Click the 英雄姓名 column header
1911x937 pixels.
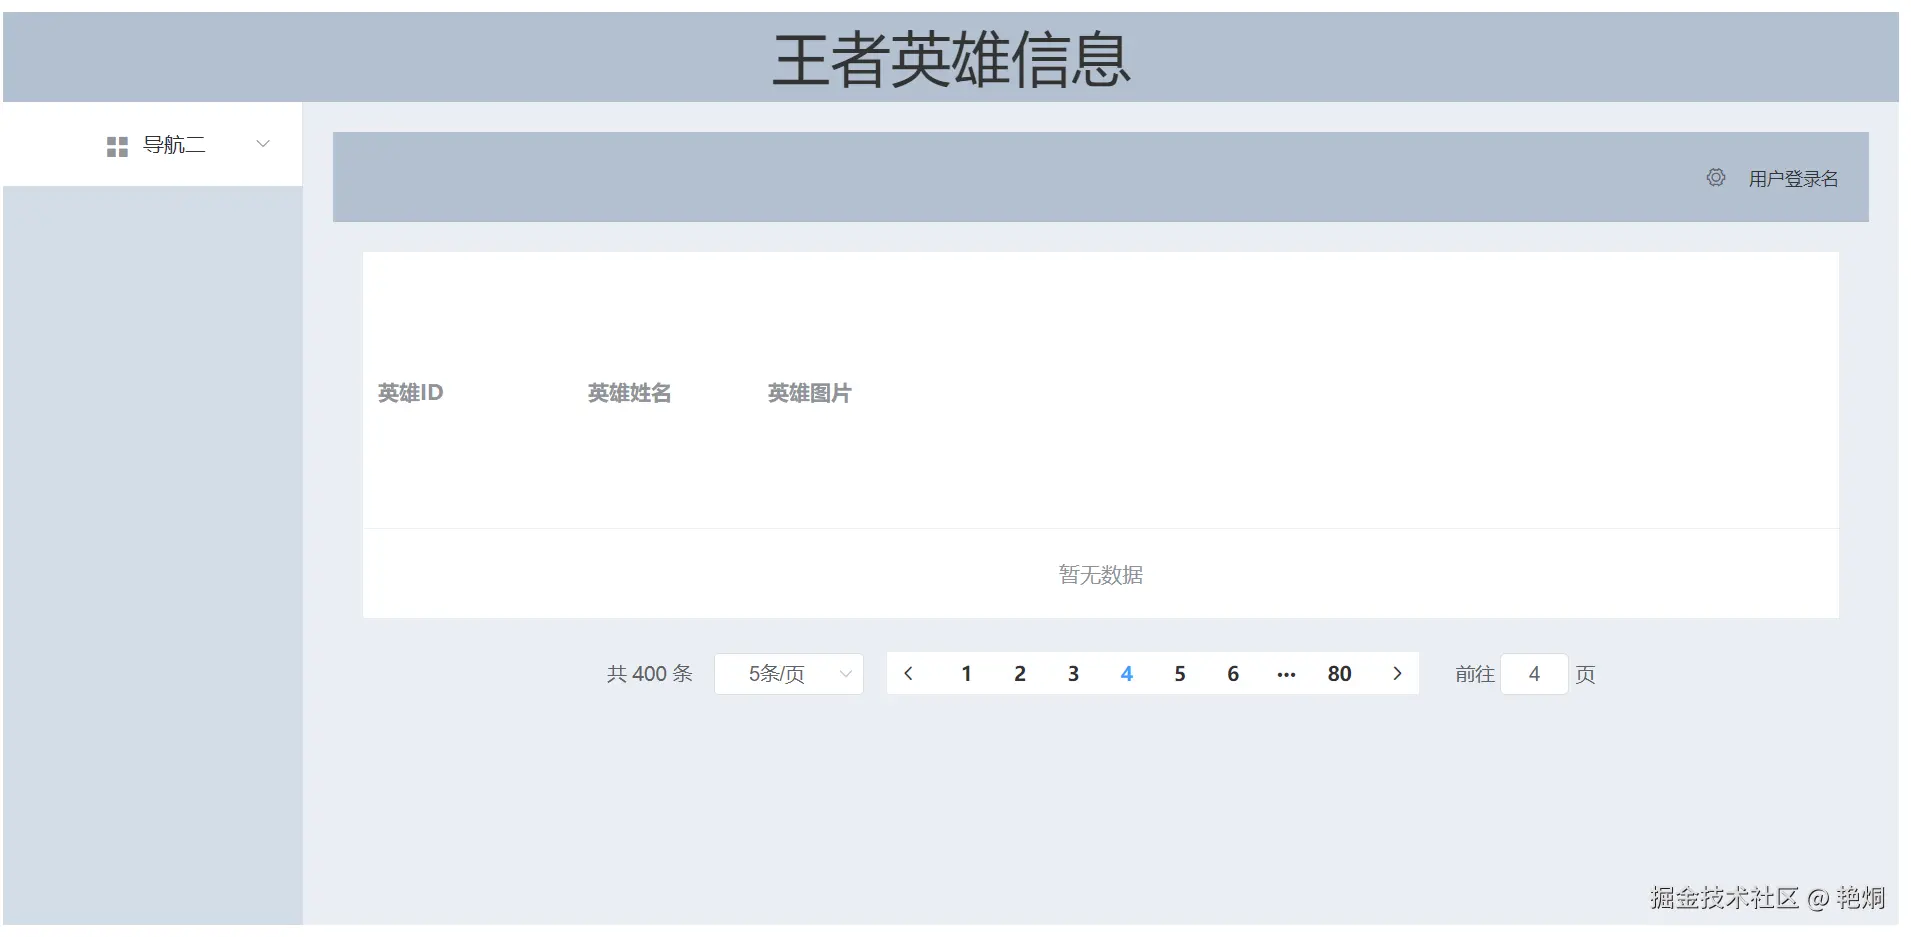coord(629,392)
